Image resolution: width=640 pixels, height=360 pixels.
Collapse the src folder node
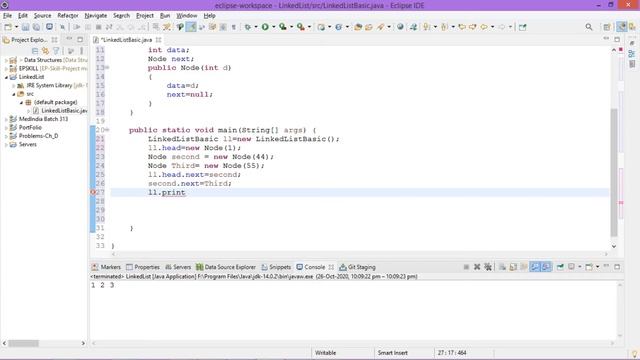tap(13, 94)
